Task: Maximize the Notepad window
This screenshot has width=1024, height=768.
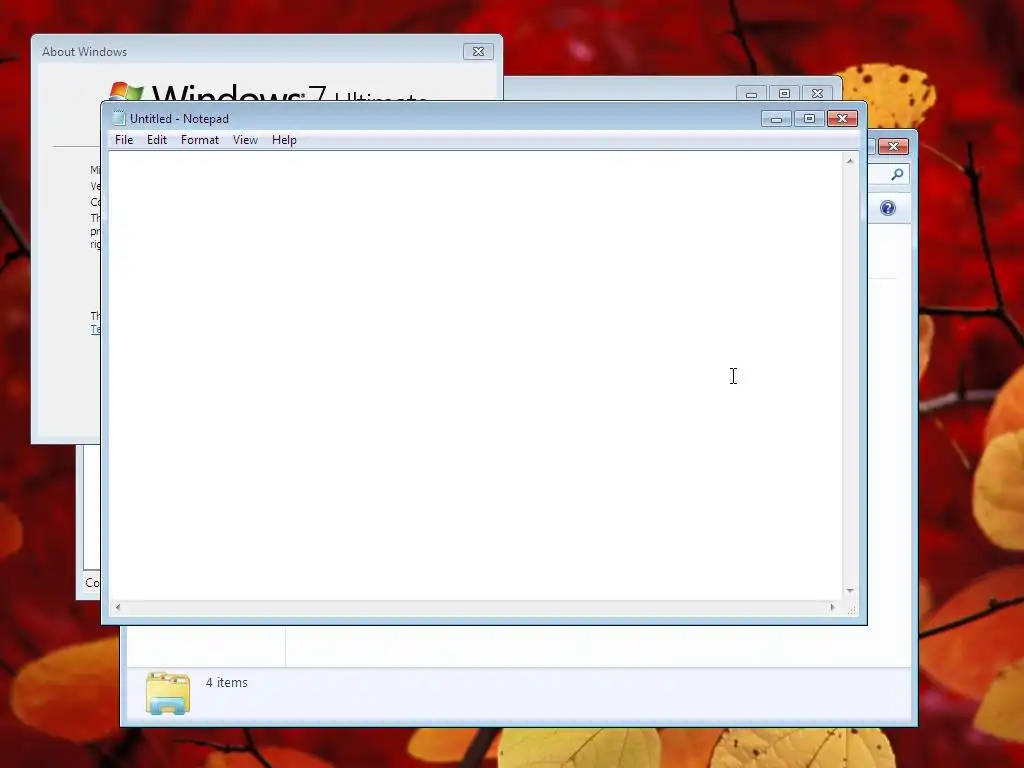Action: 809,118
